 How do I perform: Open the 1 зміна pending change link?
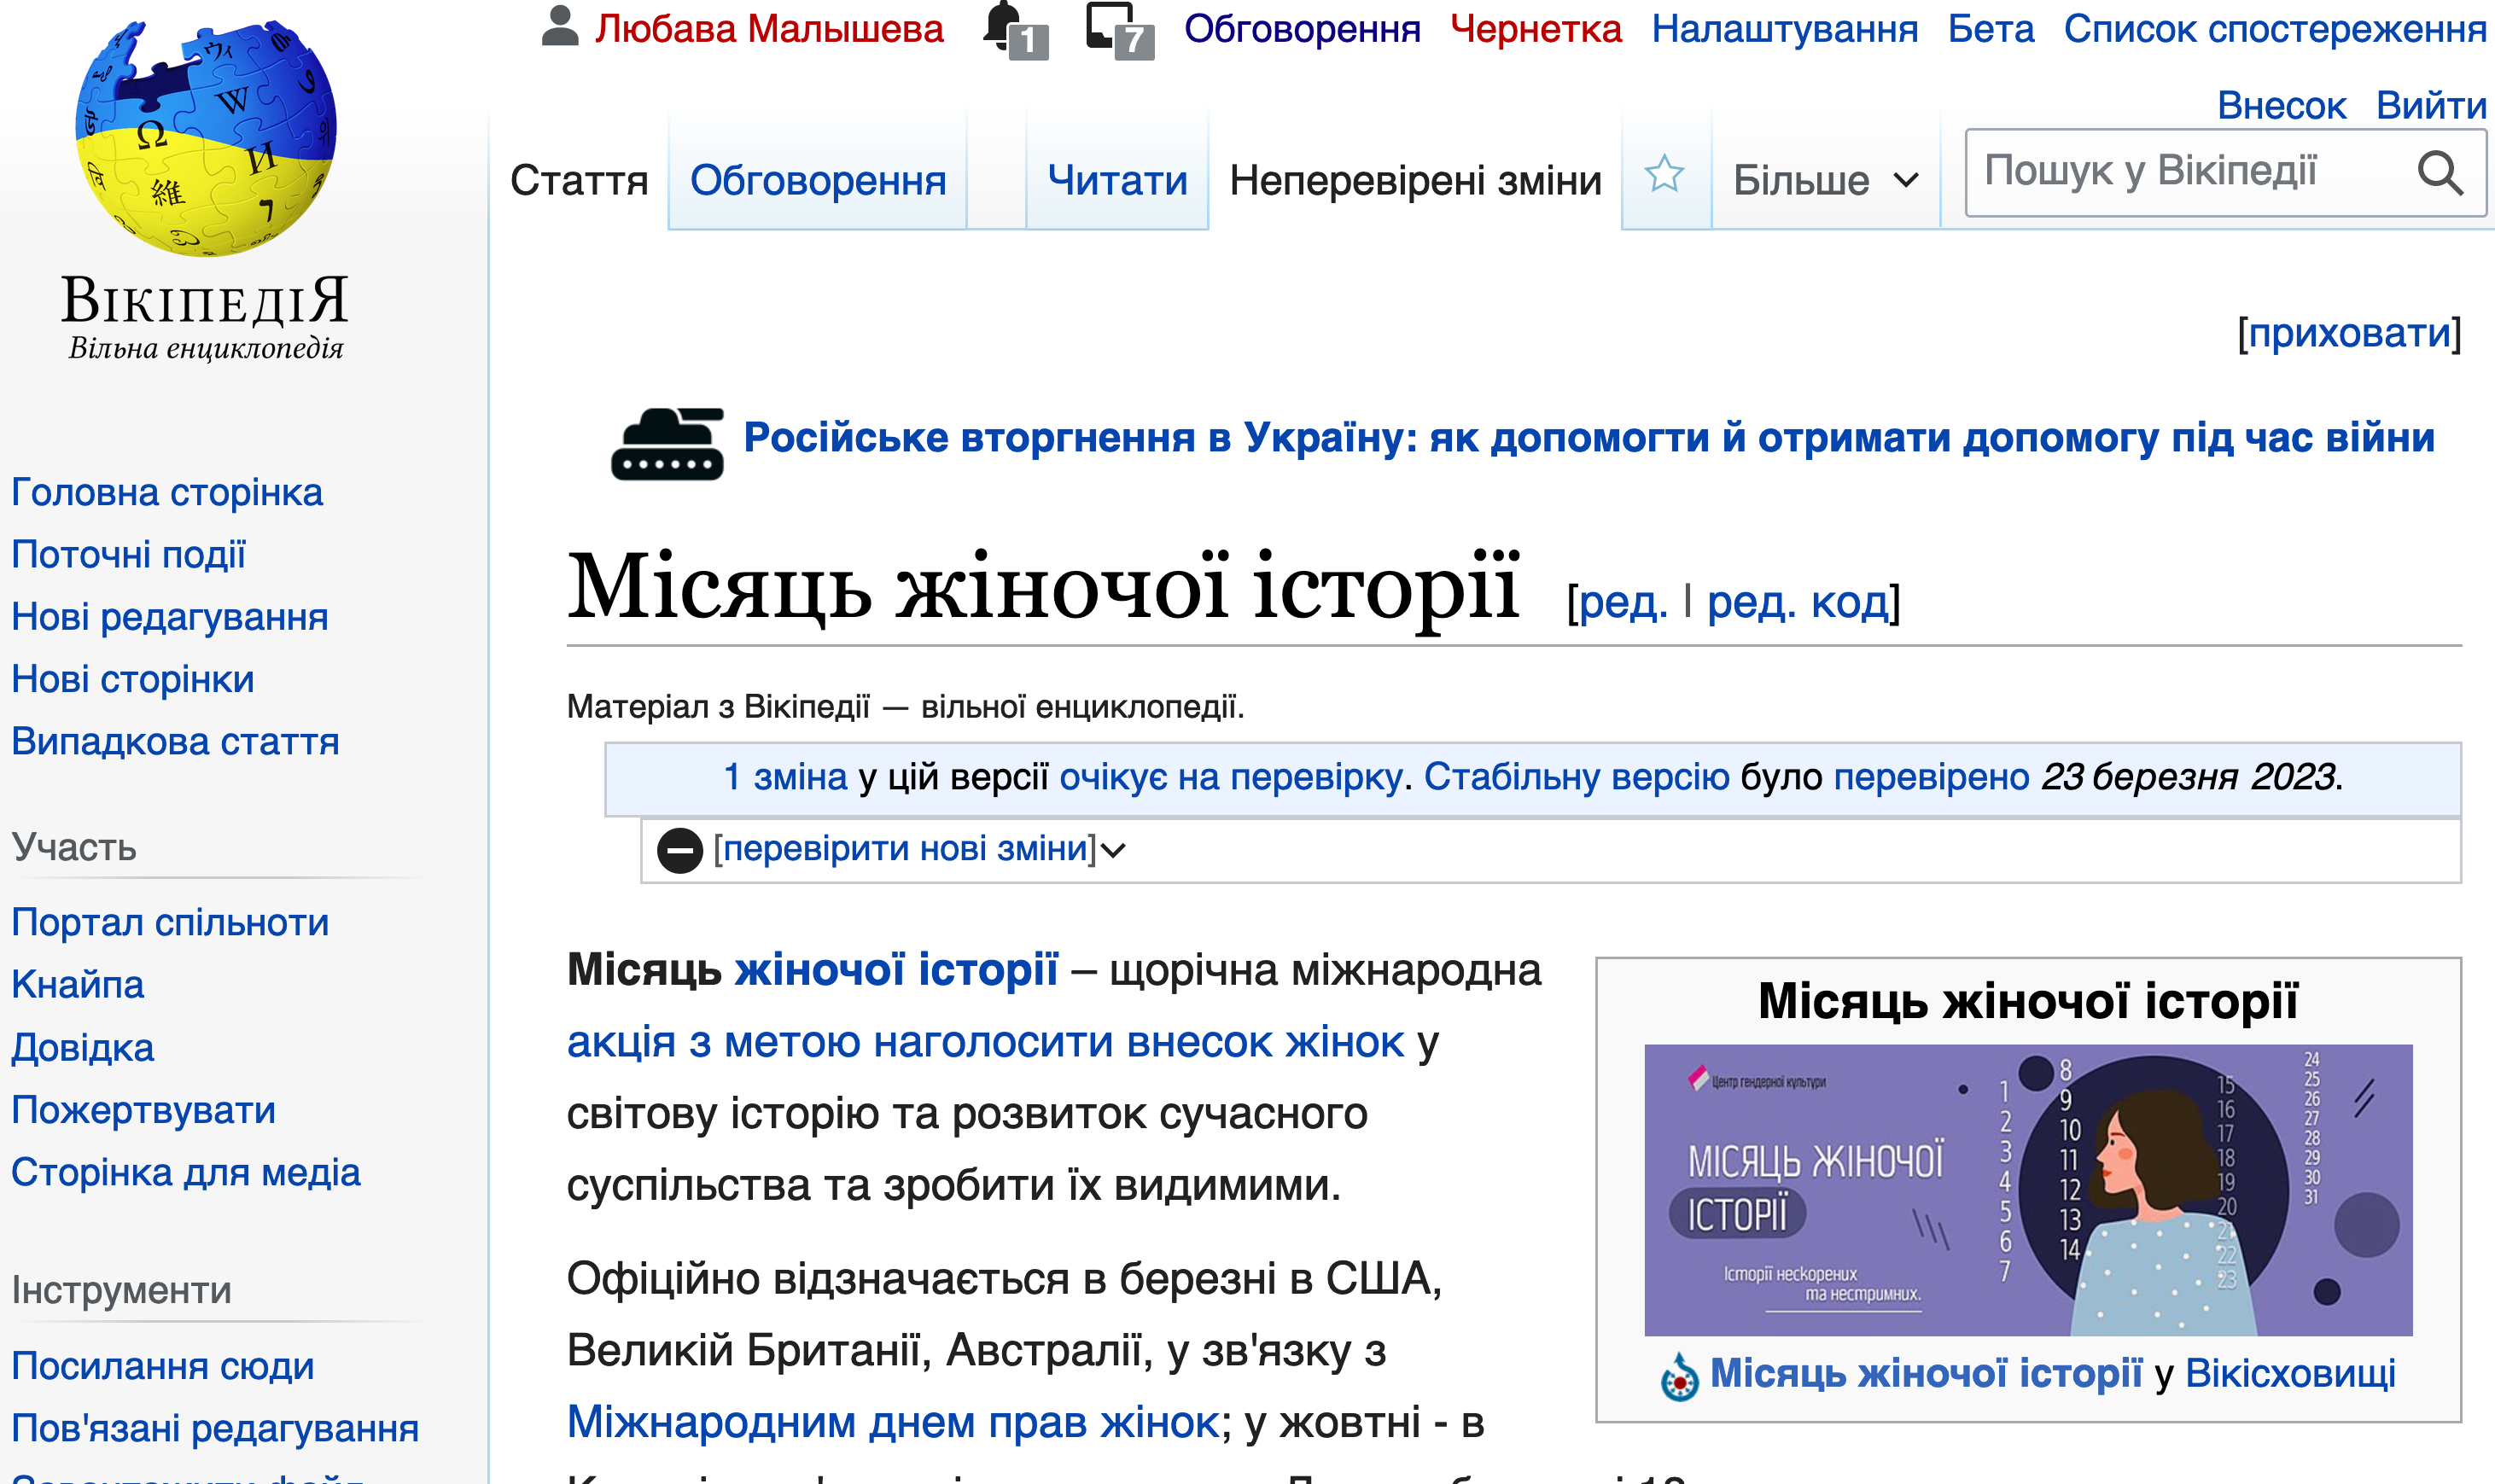tap(785, 777)
